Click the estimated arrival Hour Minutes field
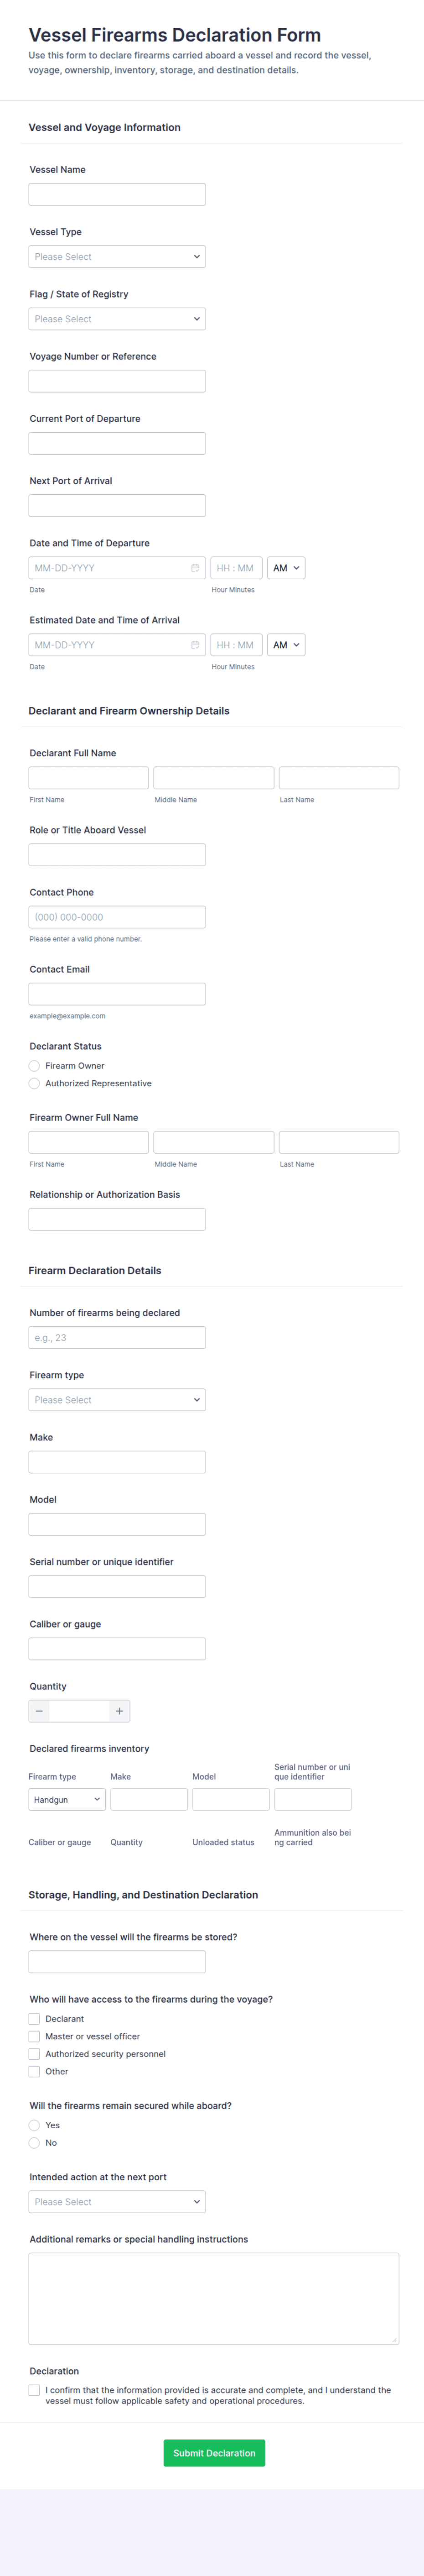 pos(236,645)
